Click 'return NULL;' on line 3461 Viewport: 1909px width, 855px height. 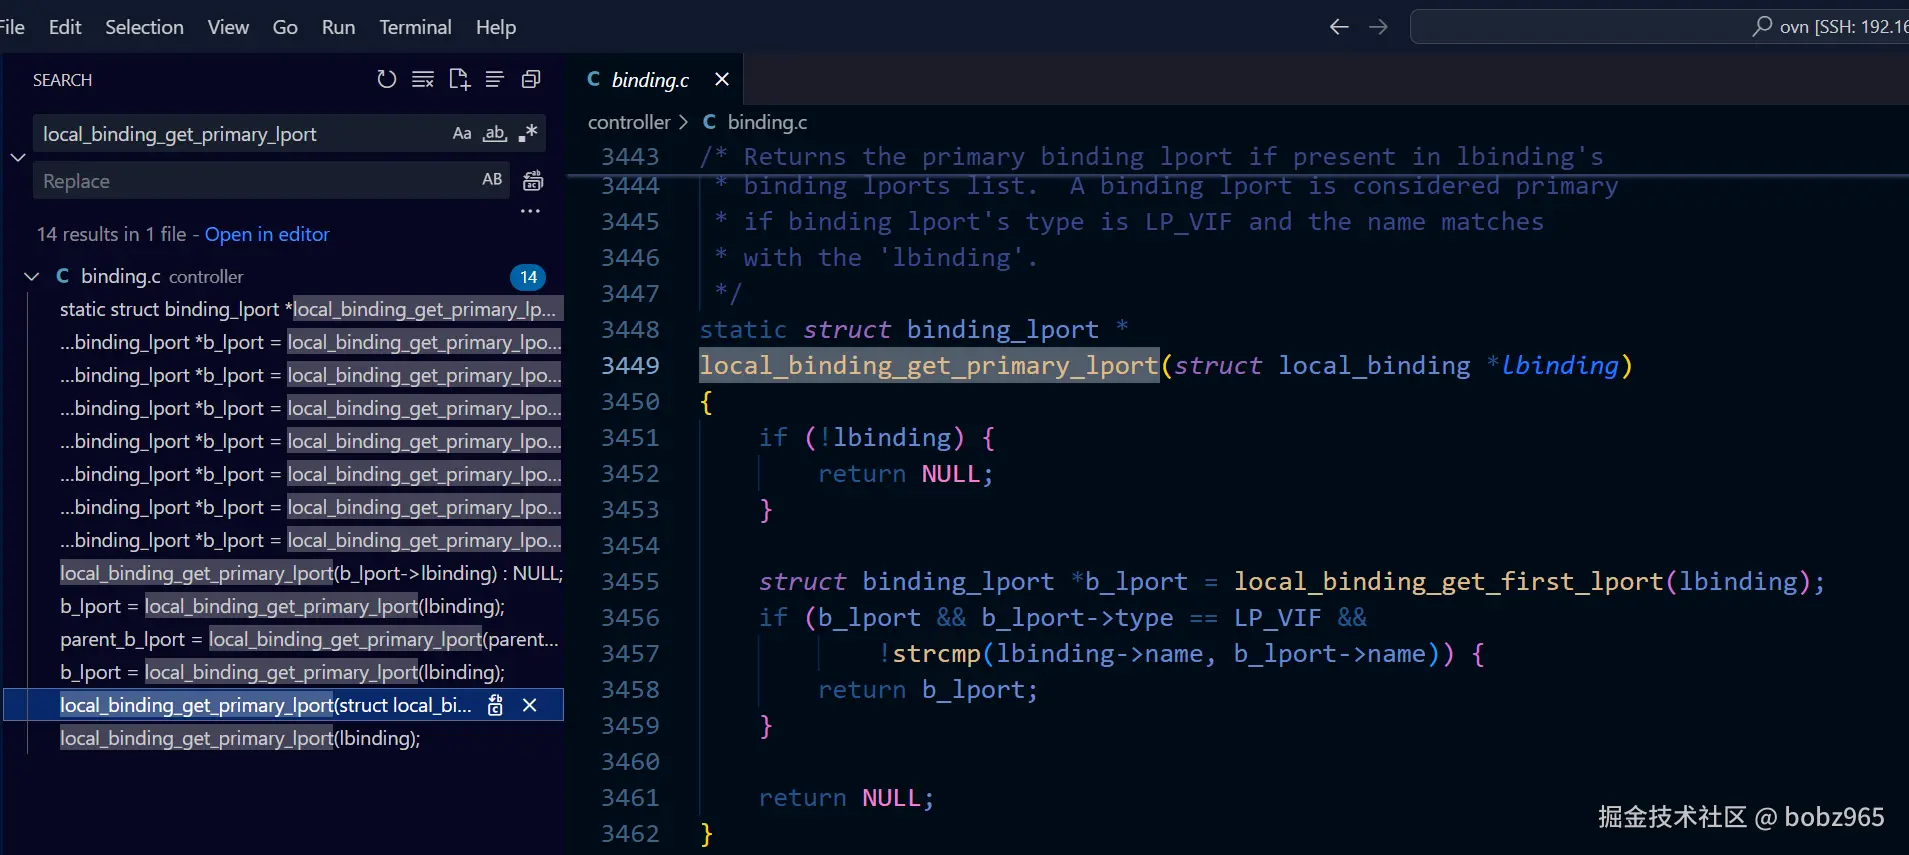click(x=847, y=798)
